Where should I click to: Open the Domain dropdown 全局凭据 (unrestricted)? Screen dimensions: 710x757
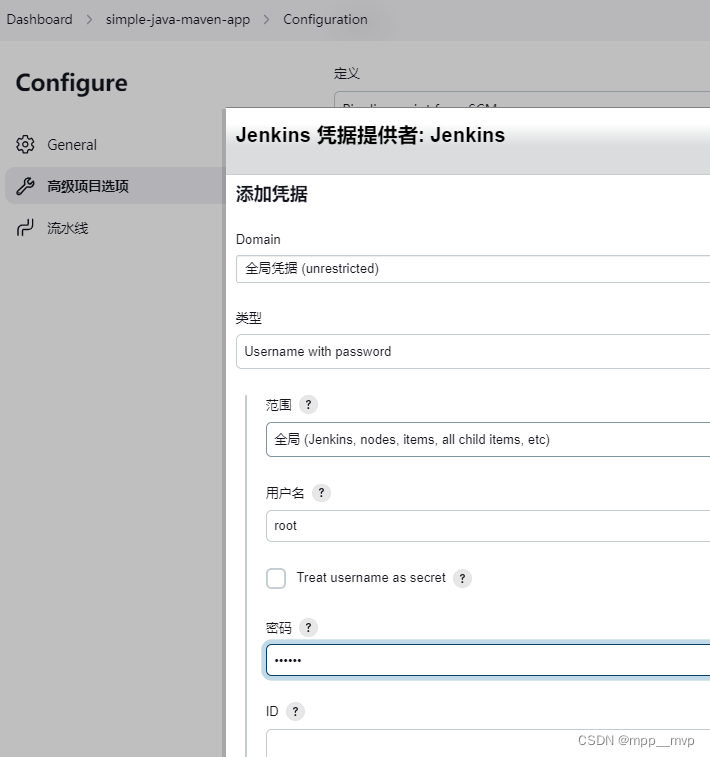[473, 269]
